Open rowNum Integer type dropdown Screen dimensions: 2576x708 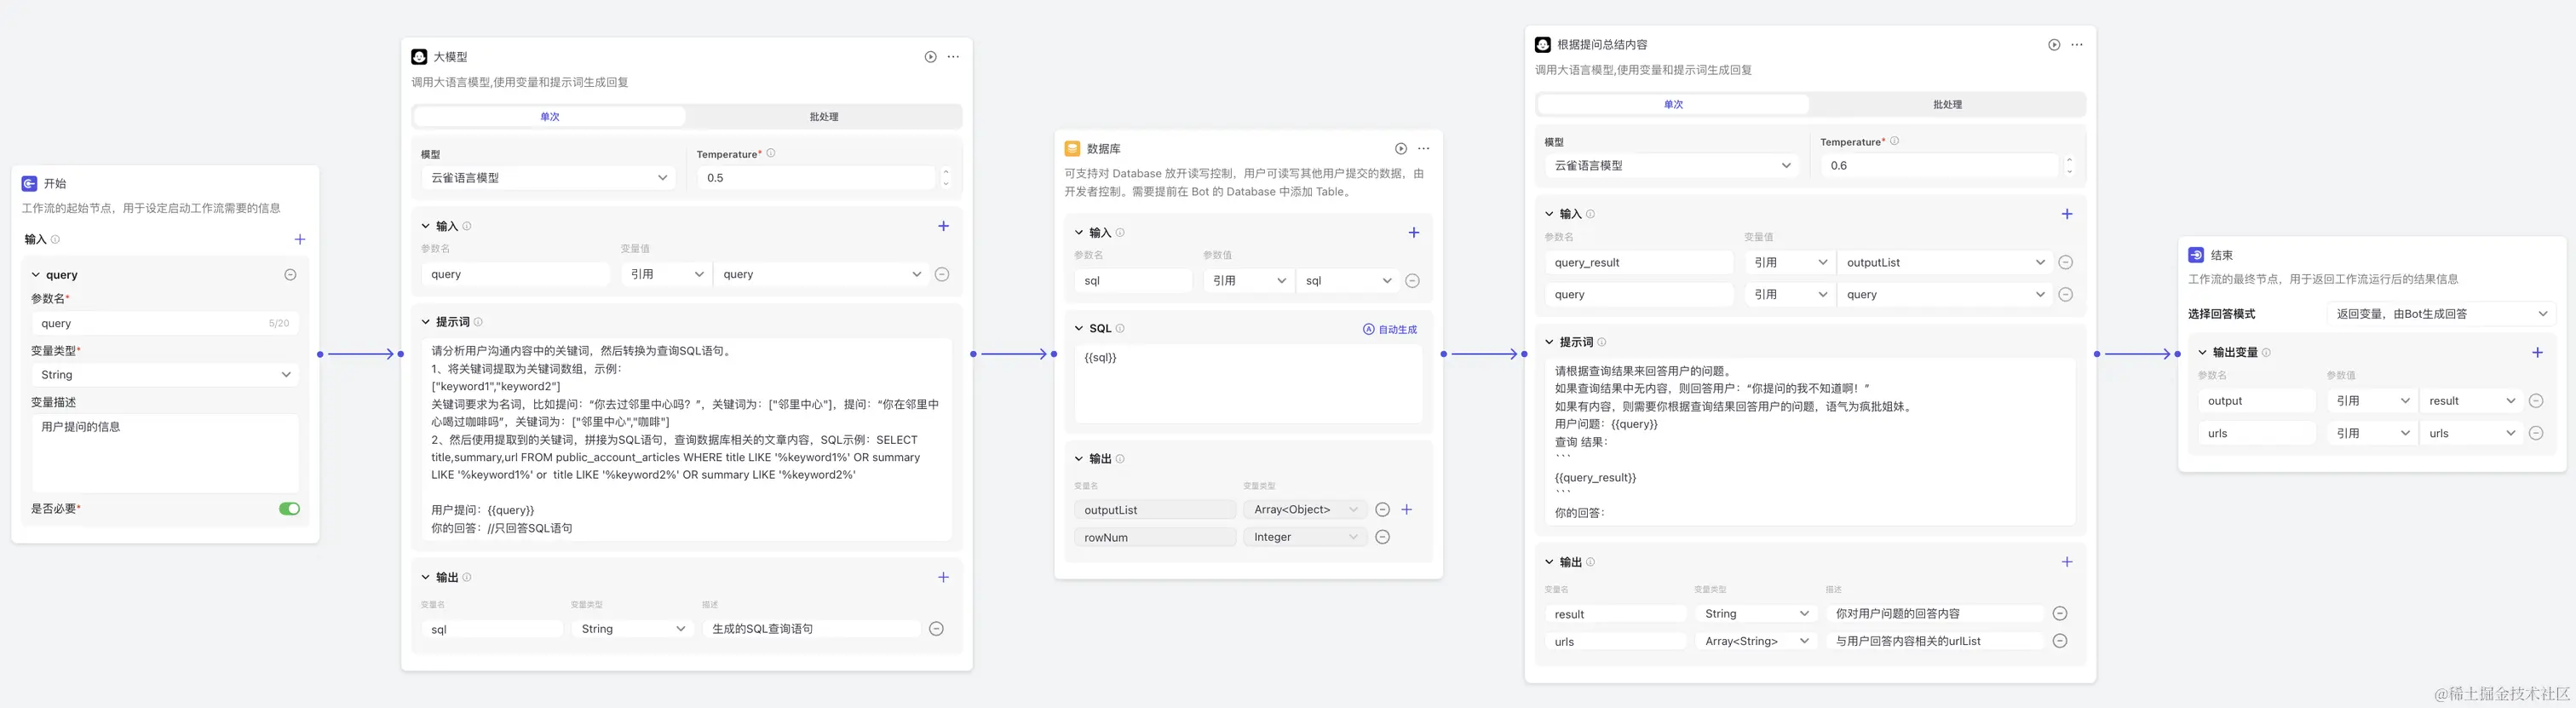(1305, 537)
